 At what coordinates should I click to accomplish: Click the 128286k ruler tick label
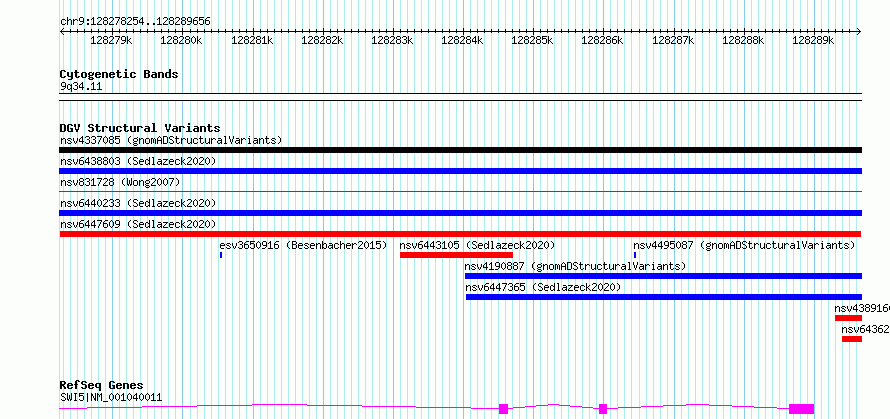[602, 40]
